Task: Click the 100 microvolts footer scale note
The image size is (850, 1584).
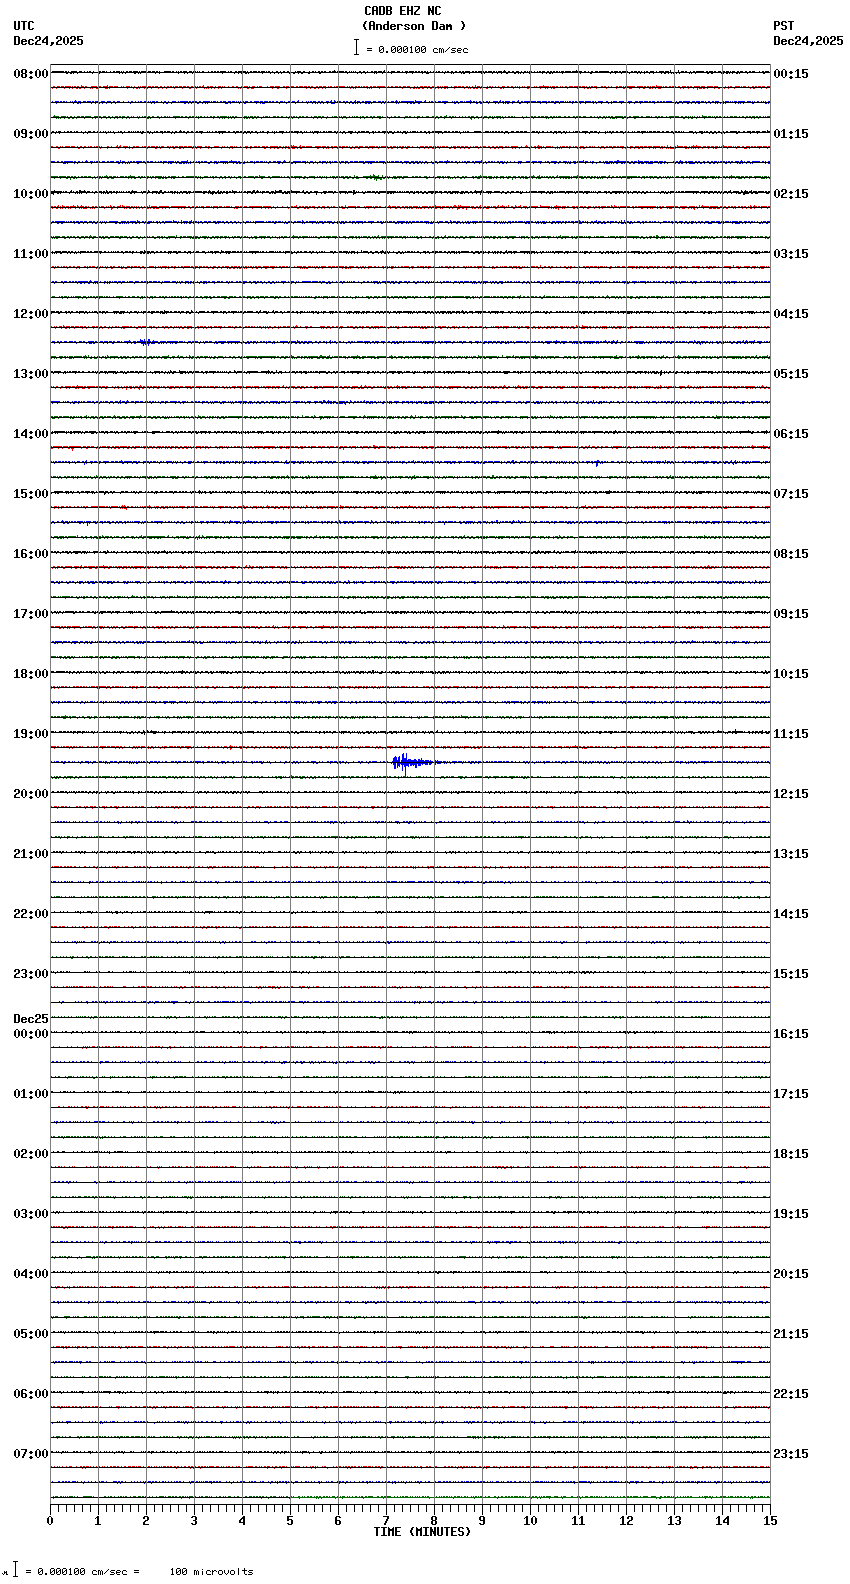Action: click(212, 1572)
